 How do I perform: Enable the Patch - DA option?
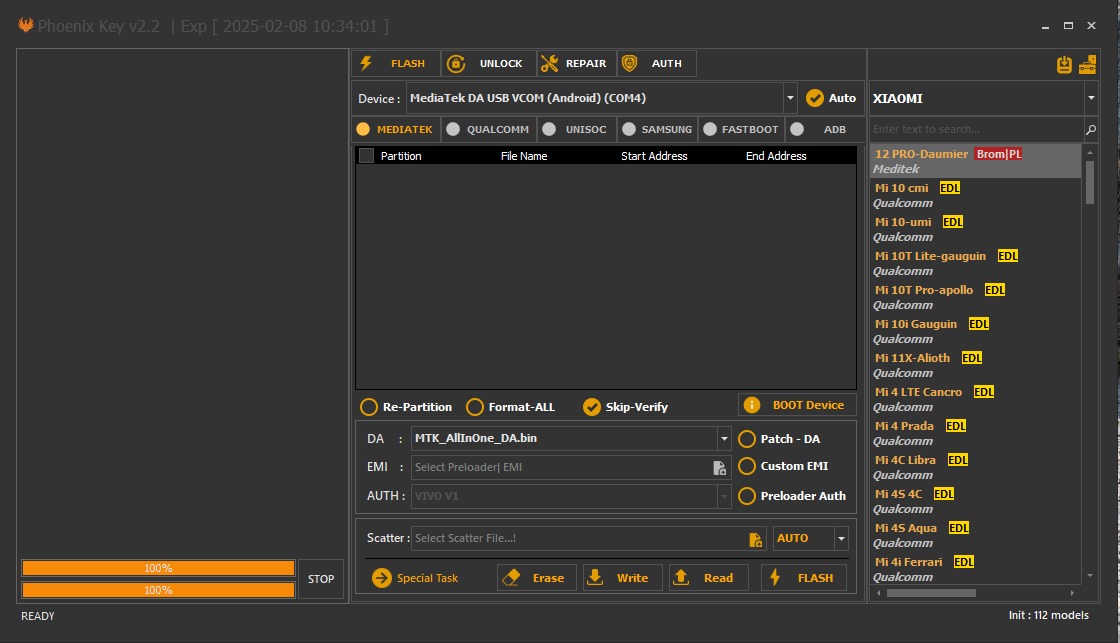click(747, 439)
